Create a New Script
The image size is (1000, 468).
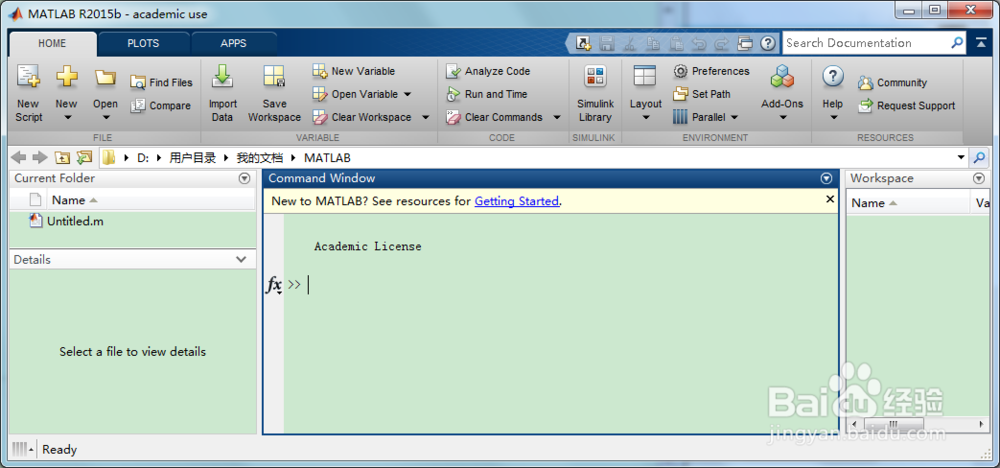pyautogui.click(x=29, y=94)
